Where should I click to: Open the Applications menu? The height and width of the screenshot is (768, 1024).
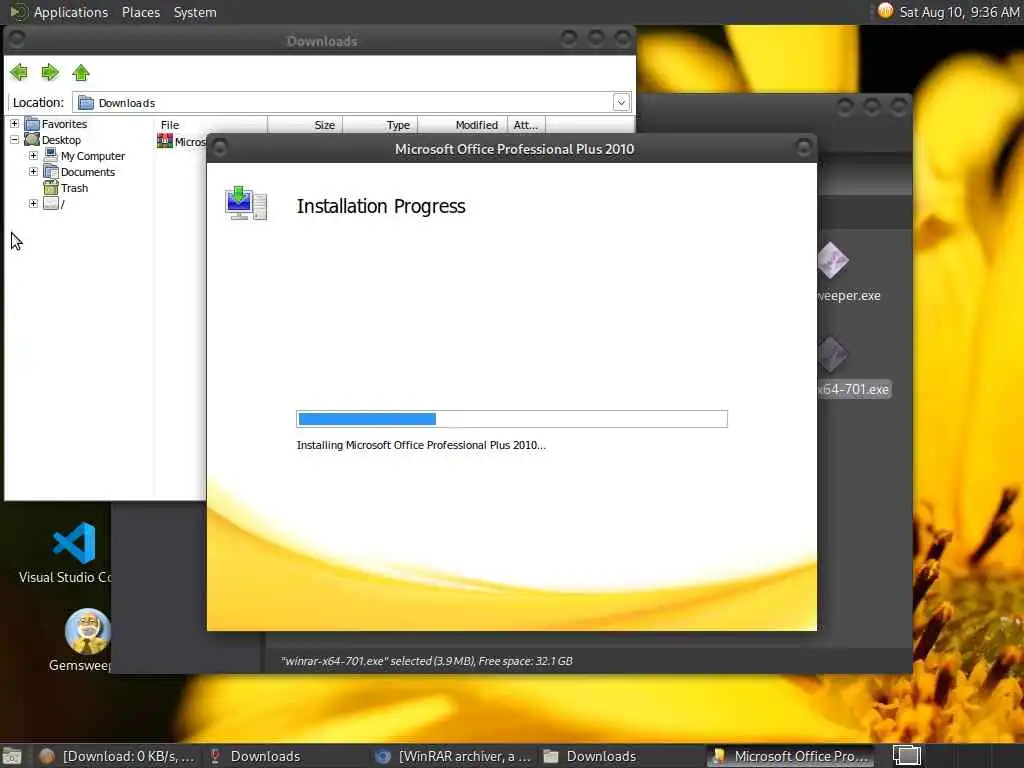71,12
